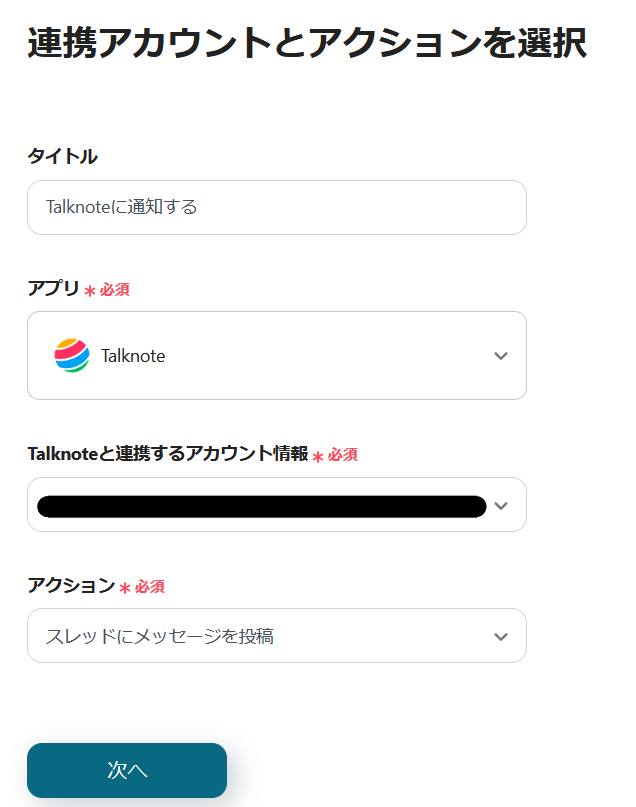Screen dimensions: 636x807
Task: Click the chevron icon on the アプリ selector
Action: pyautogui.click(x=501, y=355)
